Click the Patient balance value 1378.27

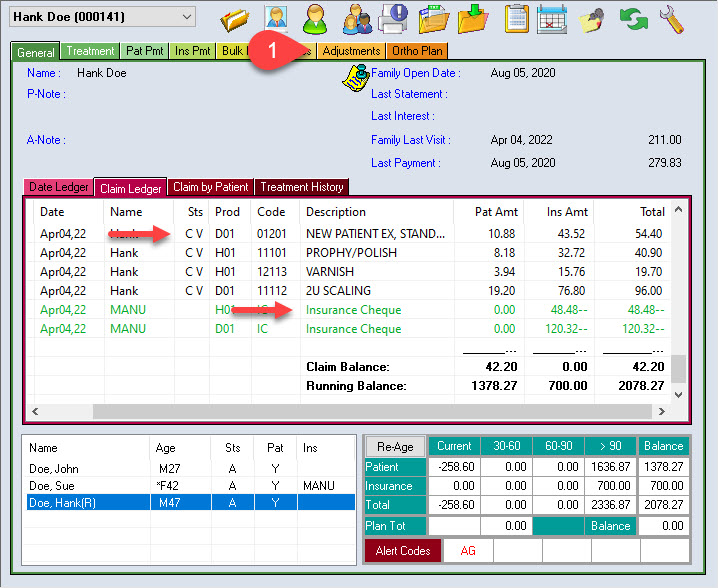pos(664,467)
